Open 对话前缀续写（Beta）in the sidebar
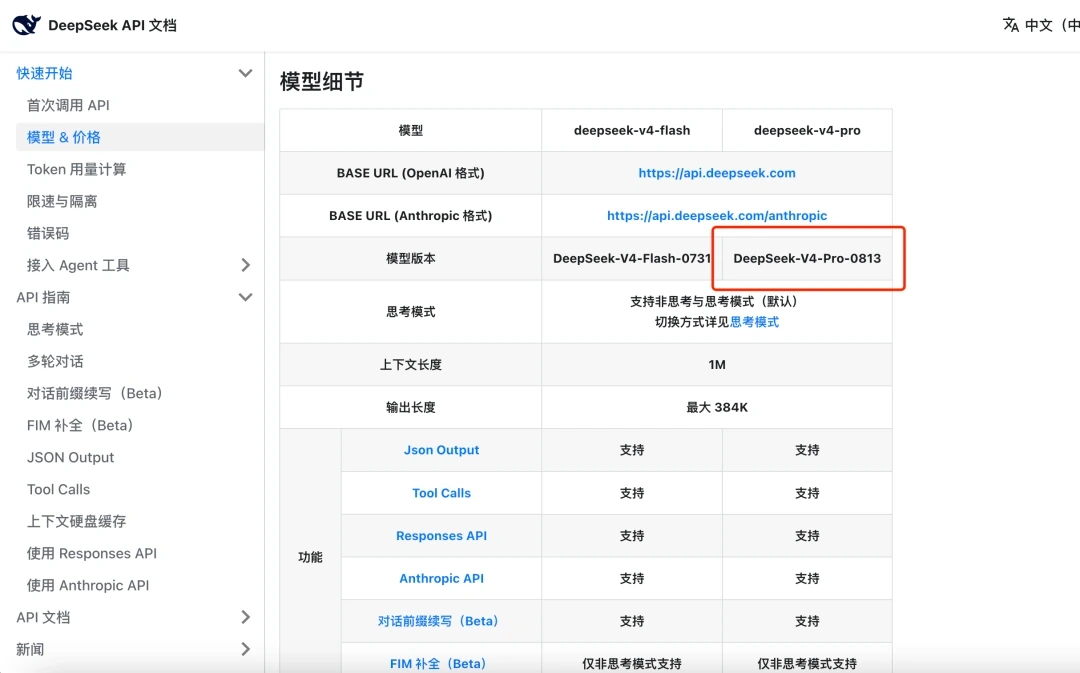Image resolution: width=1080 pixels, height=673 pixels. click(x=95, y=393)
